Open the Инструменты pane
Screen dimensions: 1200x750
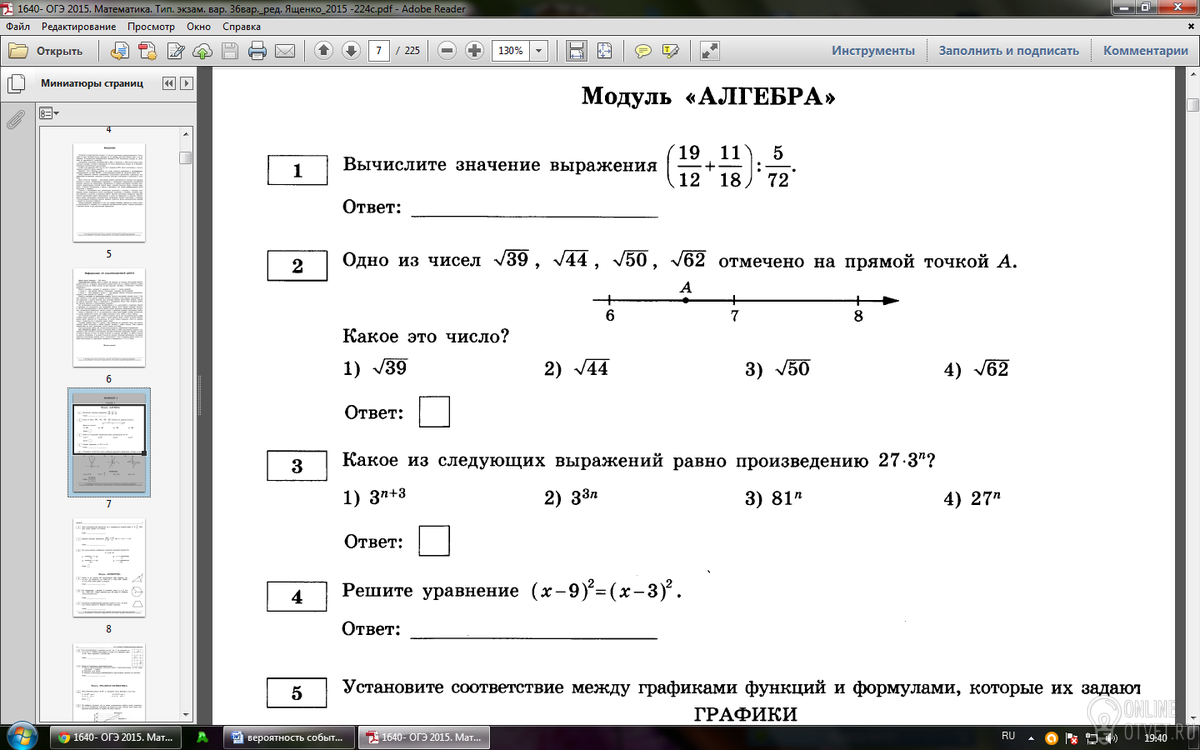873,51
